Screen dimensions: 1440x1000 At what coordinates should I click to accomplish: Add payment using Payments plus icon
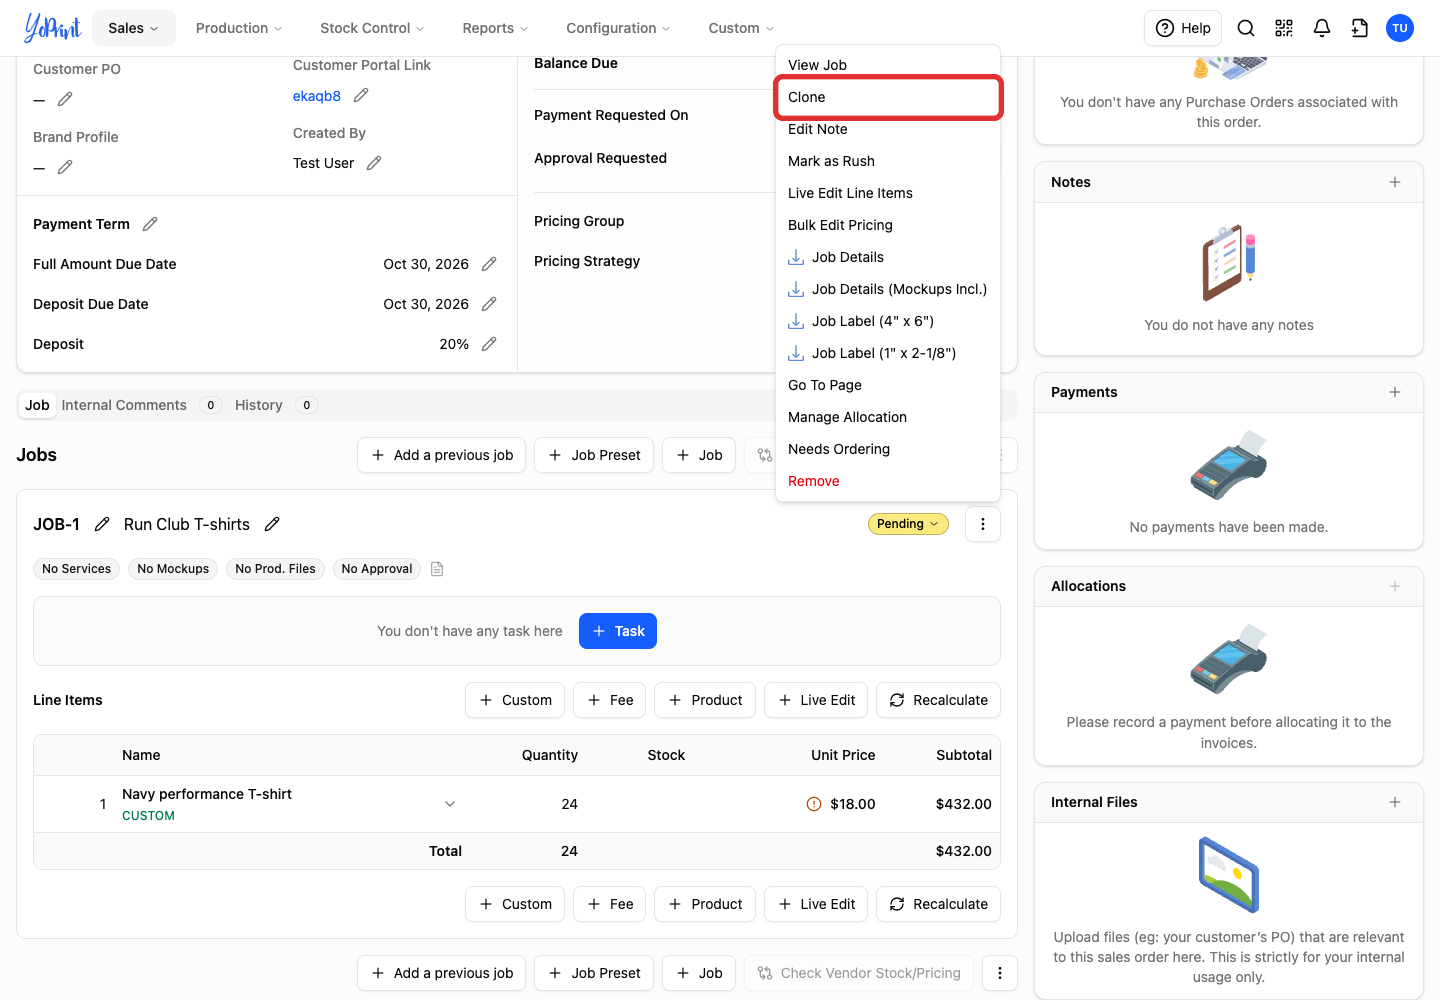click(1395, 392)
